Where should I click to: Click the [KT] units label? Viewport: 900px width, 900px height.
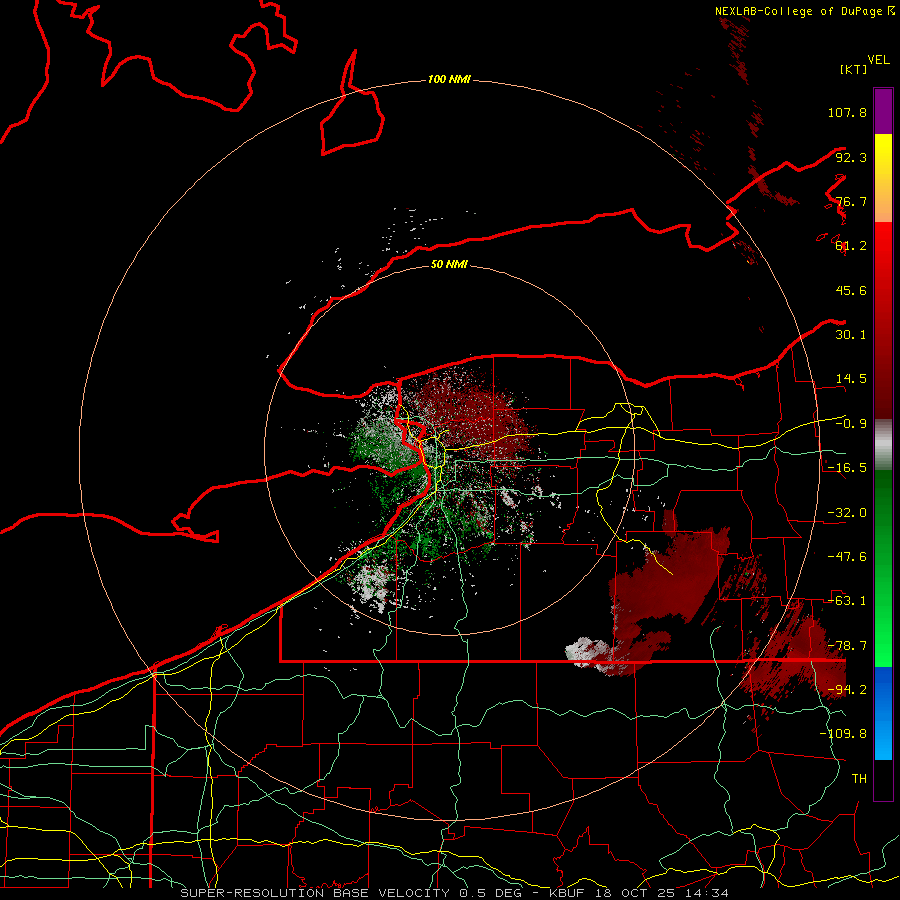[x=854, y=69]
